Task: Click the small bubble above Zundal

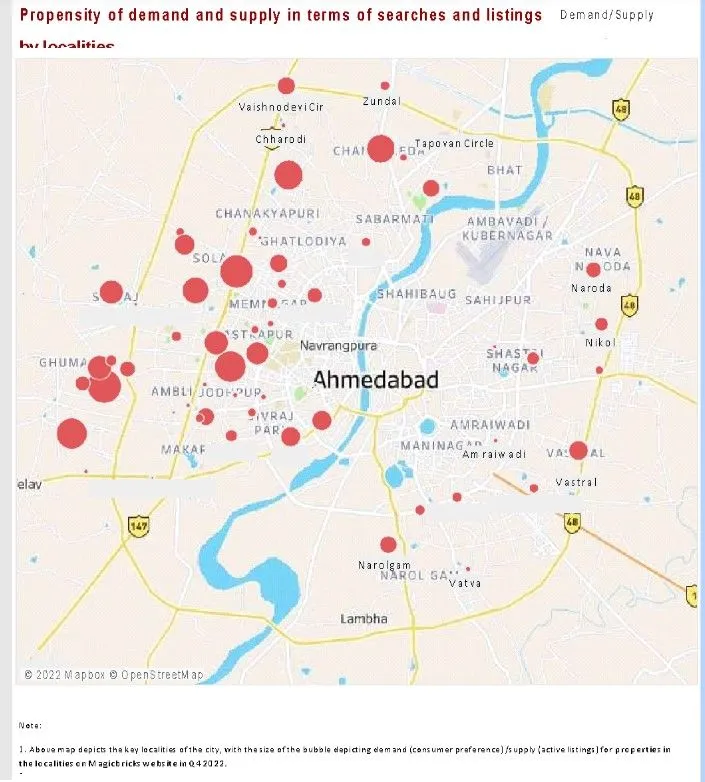Action: 385,86
